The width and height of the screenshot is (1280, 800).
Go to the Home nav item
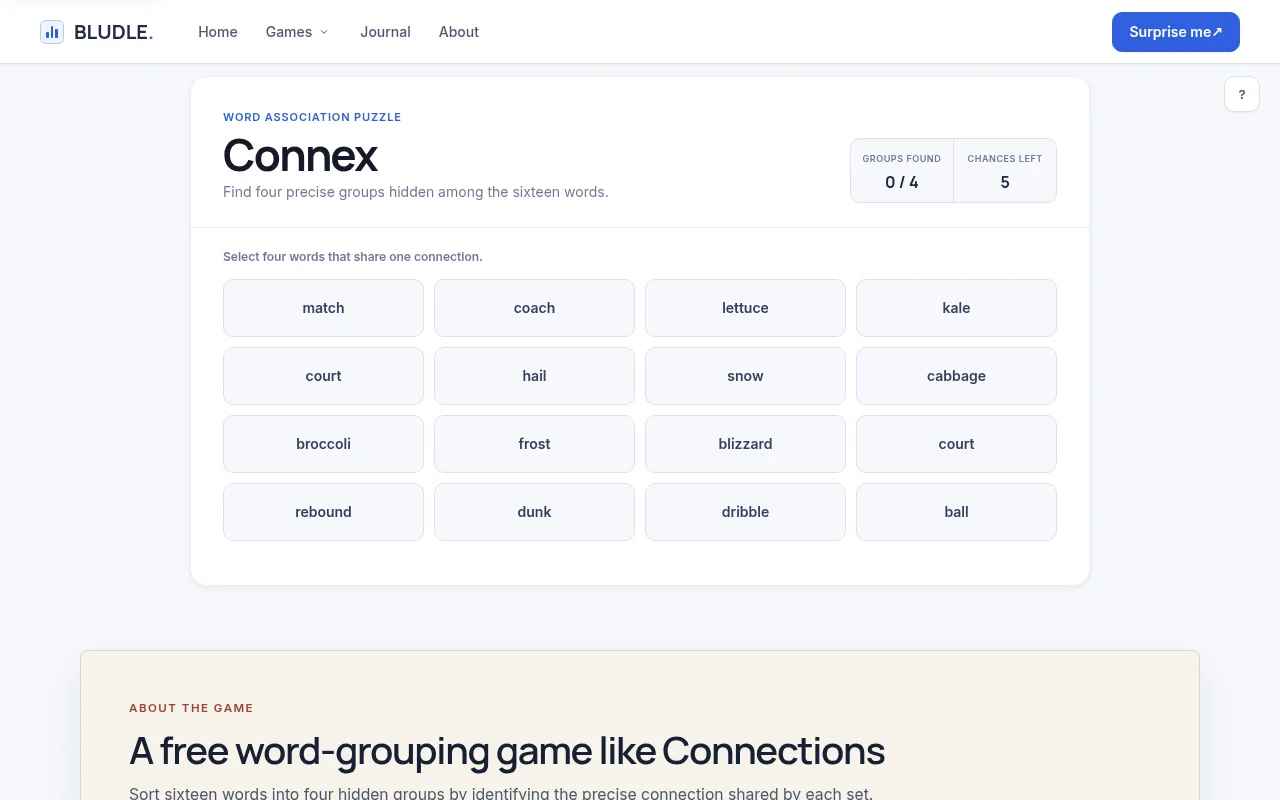[218, 32]
